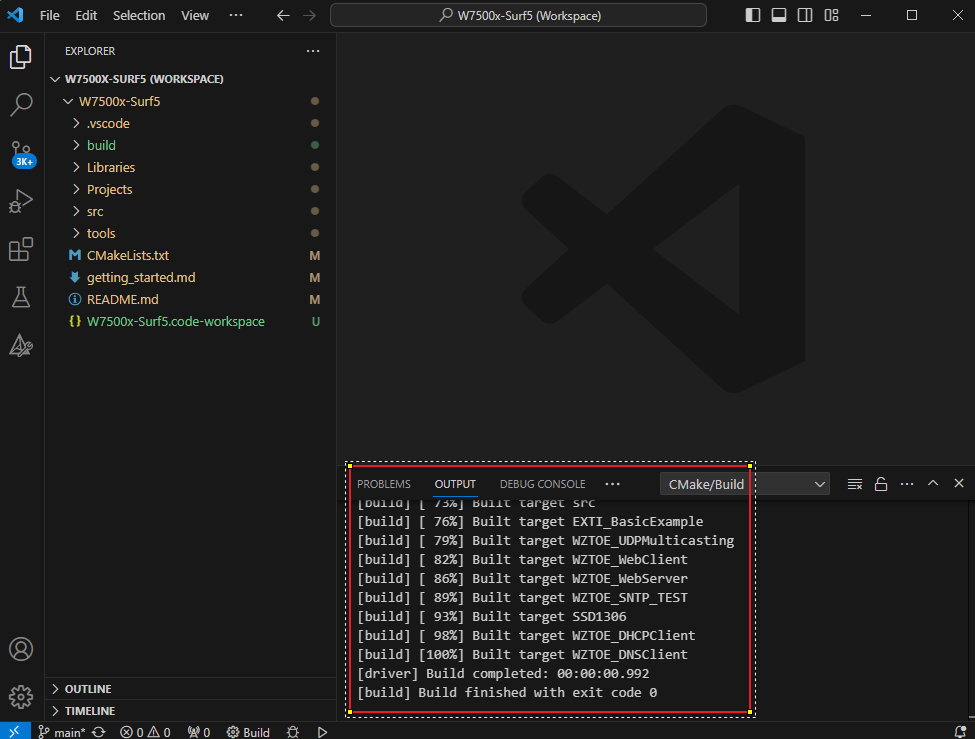Toggle bottom panel layout icon
Viewport: 975px width, 739px height.
pos(779,16)
